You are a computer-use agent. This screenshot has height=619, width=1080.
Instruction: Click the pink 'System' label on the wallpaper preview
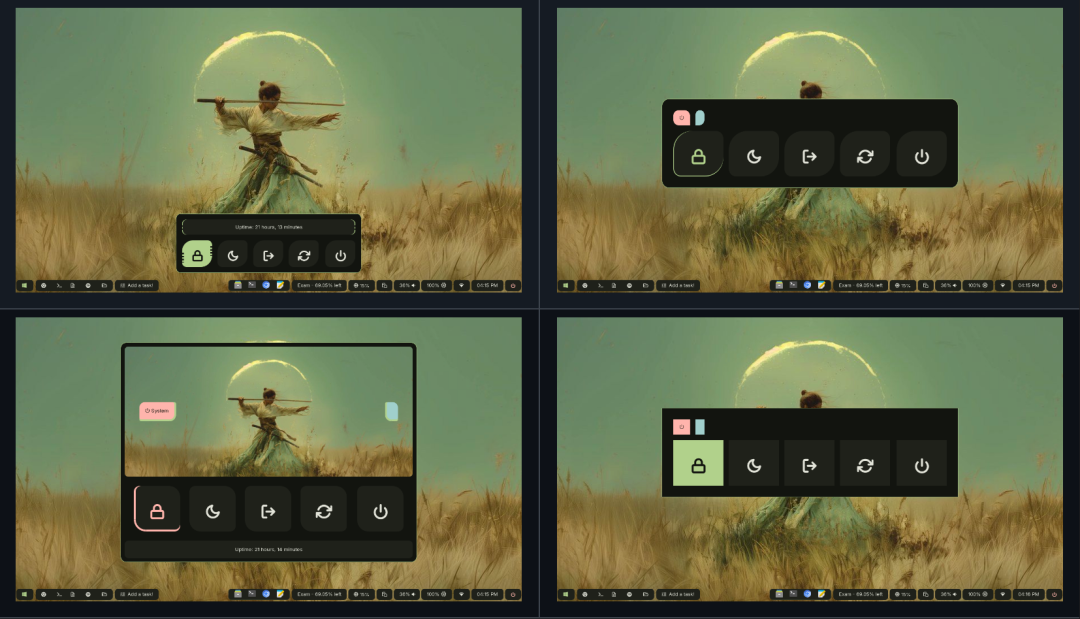coord(157,411)
